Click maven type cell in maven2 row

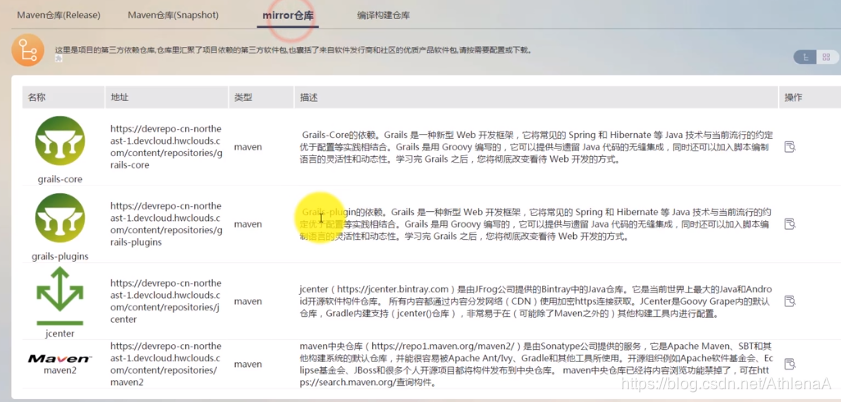point(248,364)
